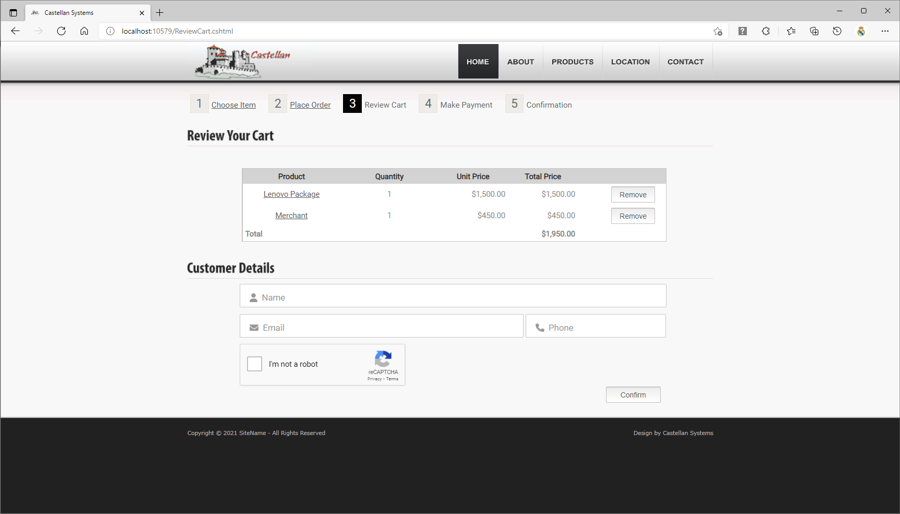Remove the Merchant item from cart
This screenshot has width=900, height=514.
(x=633, y=216)
